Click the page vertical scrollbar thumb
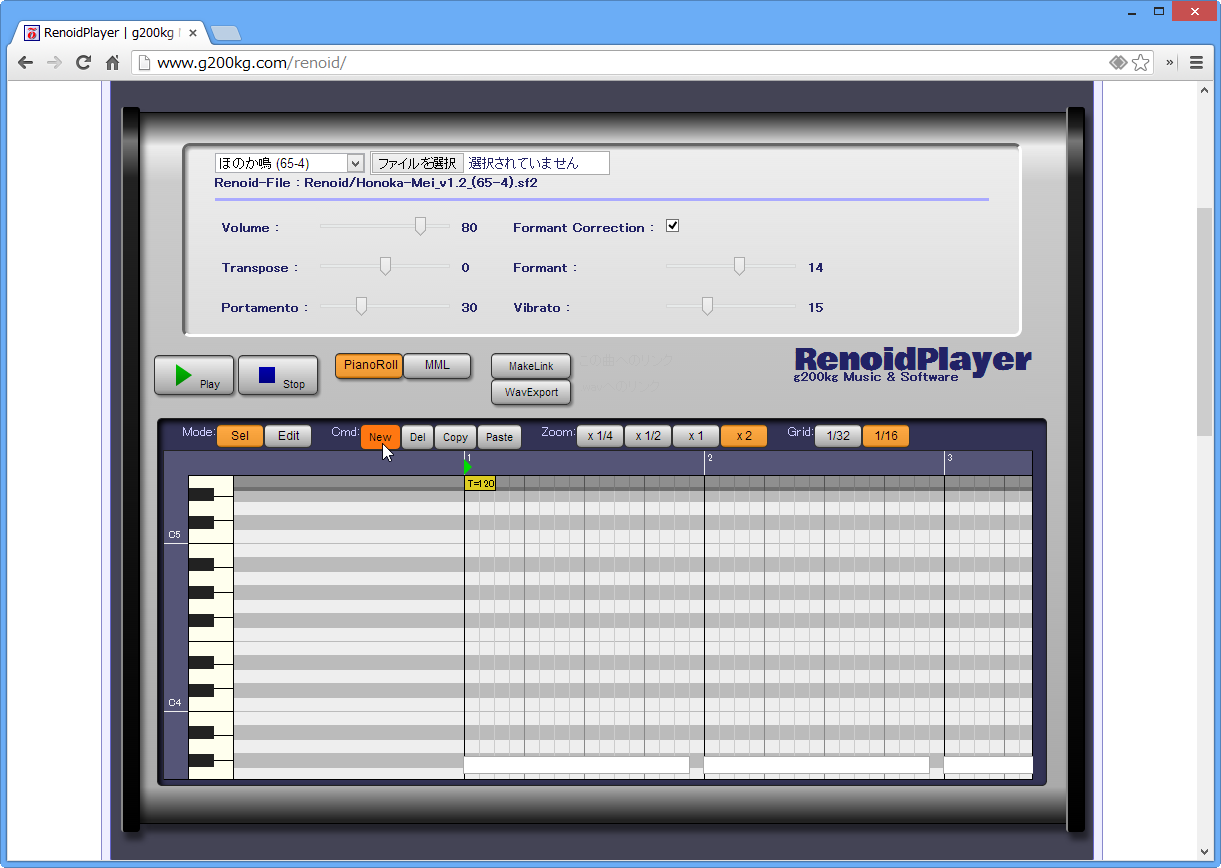Screen dimensions: 1221x868 click(x=1205, y=320)
